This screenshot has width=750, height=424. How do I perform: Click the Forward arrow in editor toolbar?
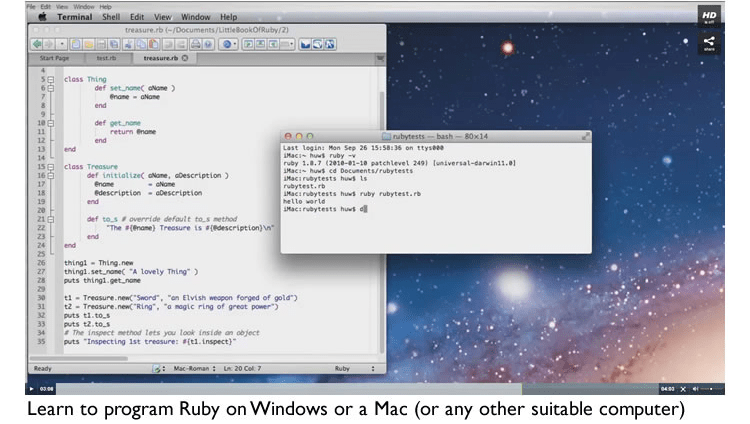[49, 45]
